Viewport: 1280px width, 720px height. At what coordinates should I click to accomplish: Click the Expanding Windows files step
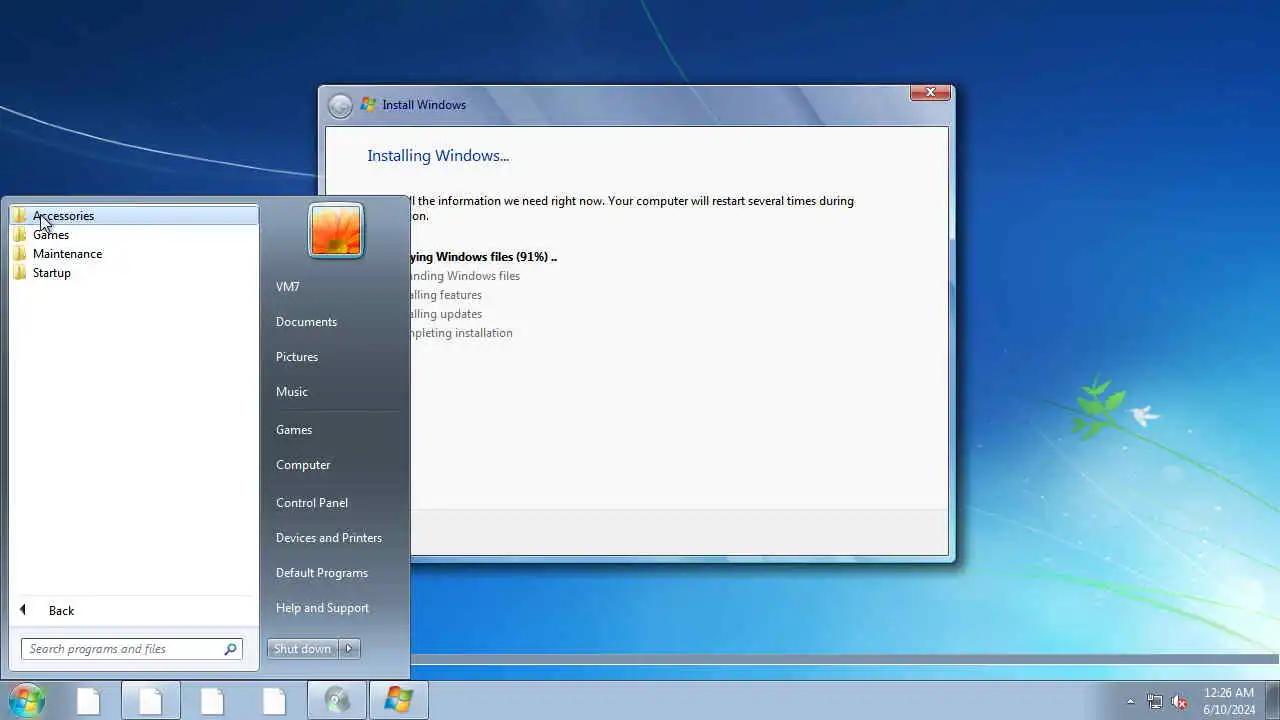click(x=465, y=276)
